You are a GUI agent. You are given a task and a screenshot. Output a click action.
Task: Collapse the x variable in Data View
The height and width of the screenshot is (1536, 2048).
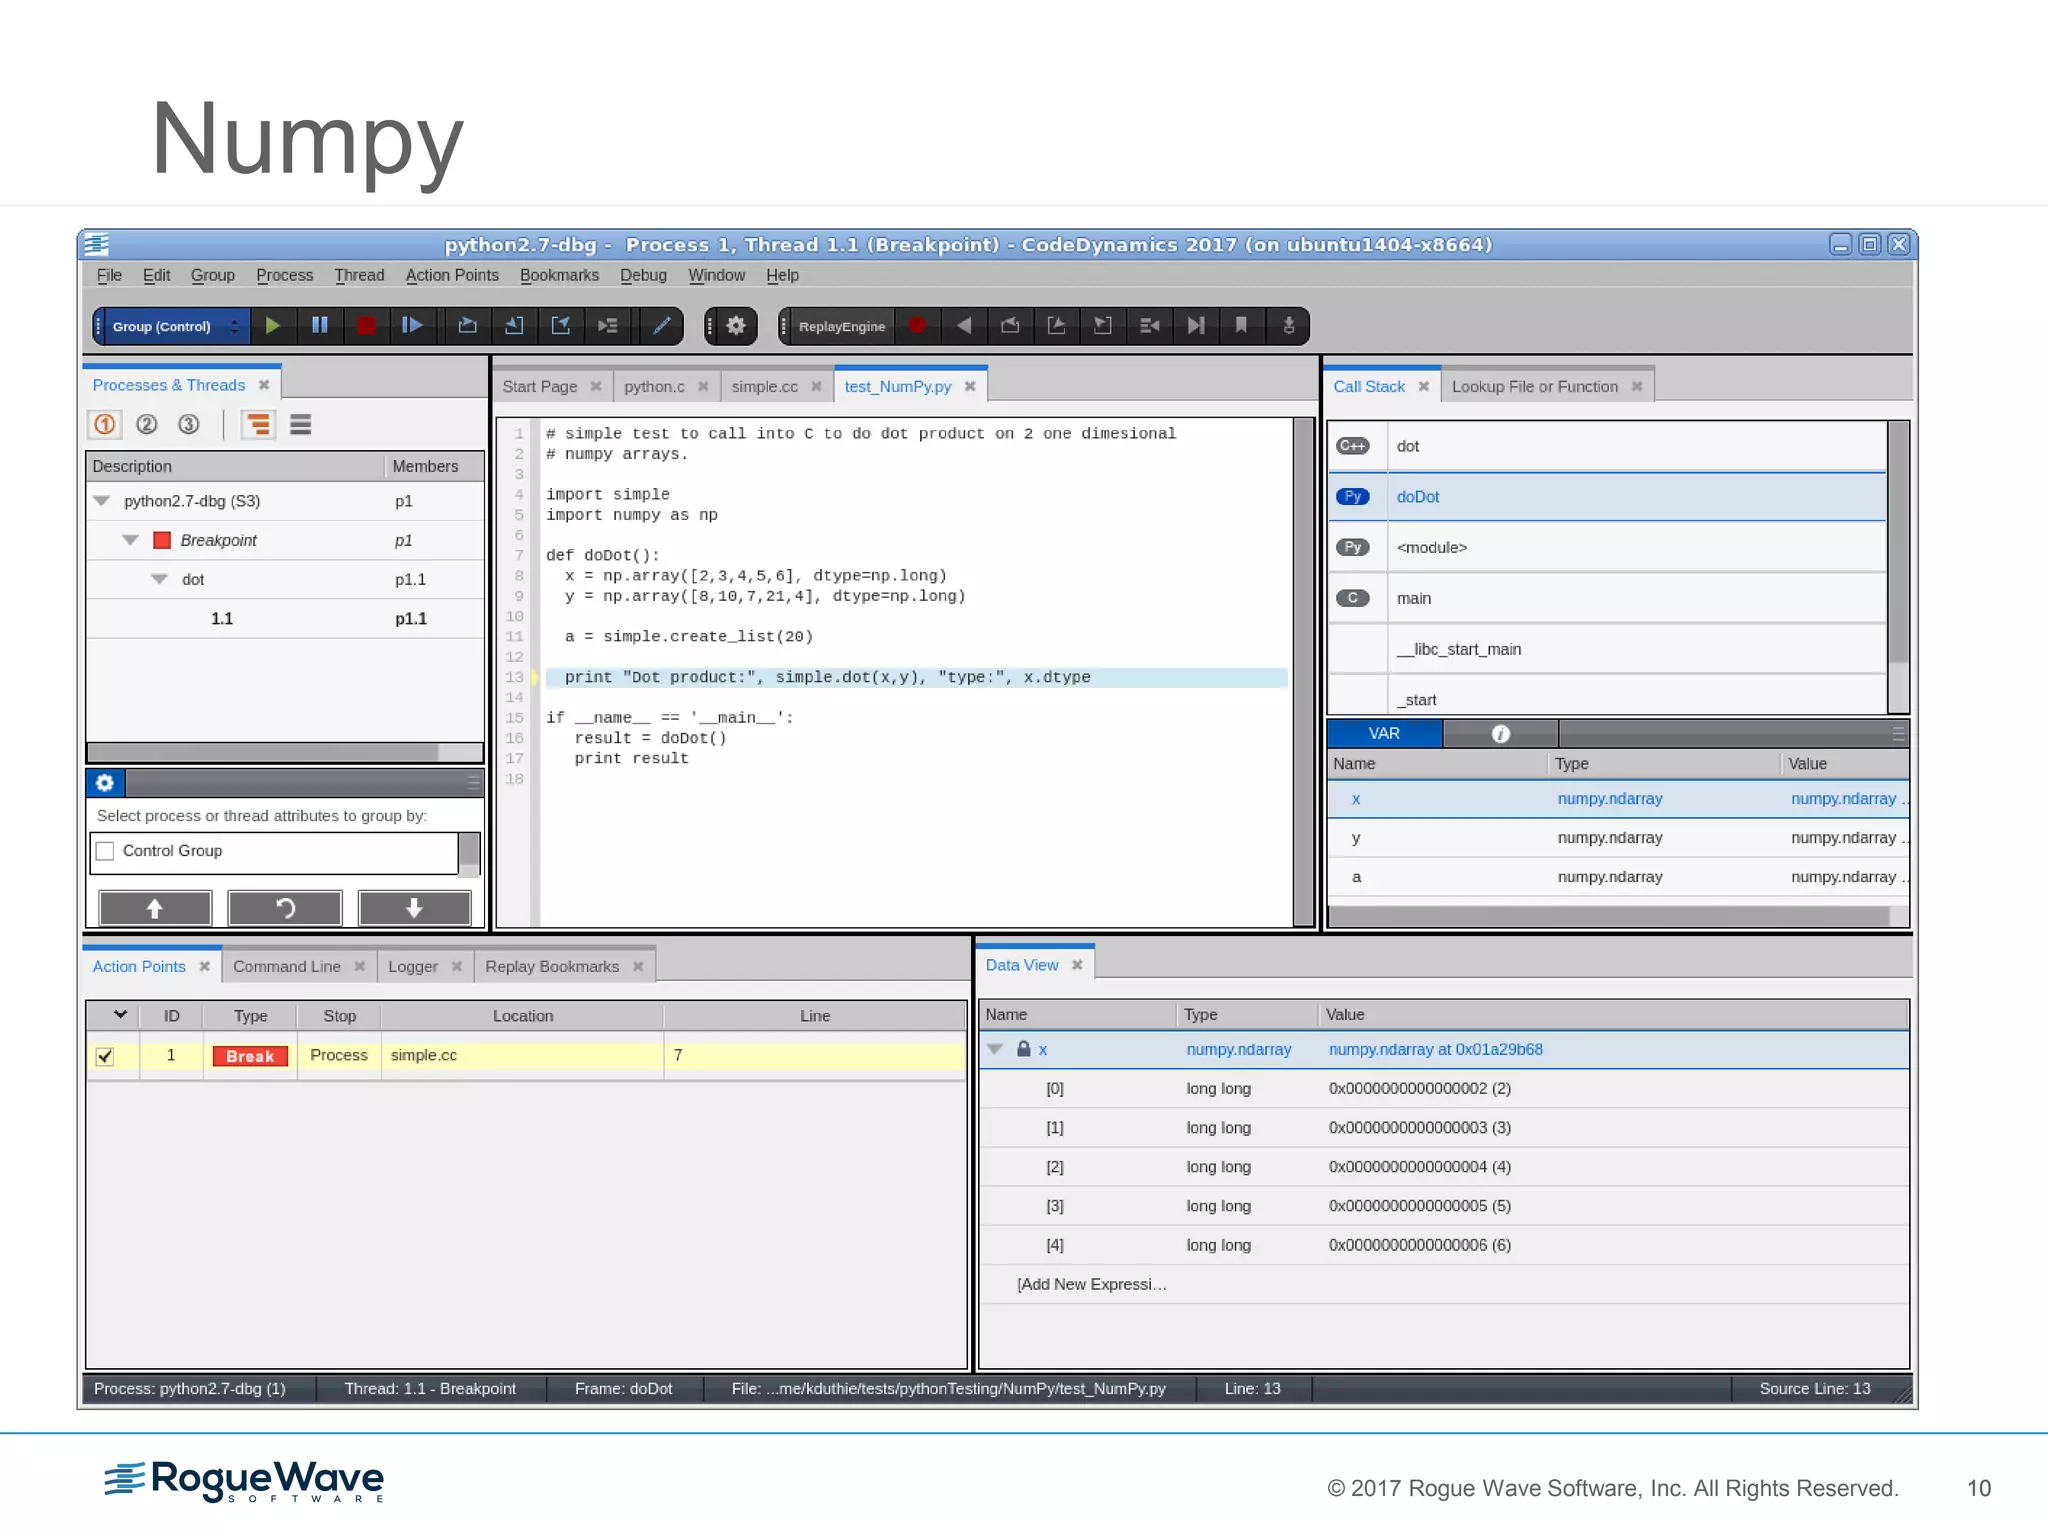995,1049
